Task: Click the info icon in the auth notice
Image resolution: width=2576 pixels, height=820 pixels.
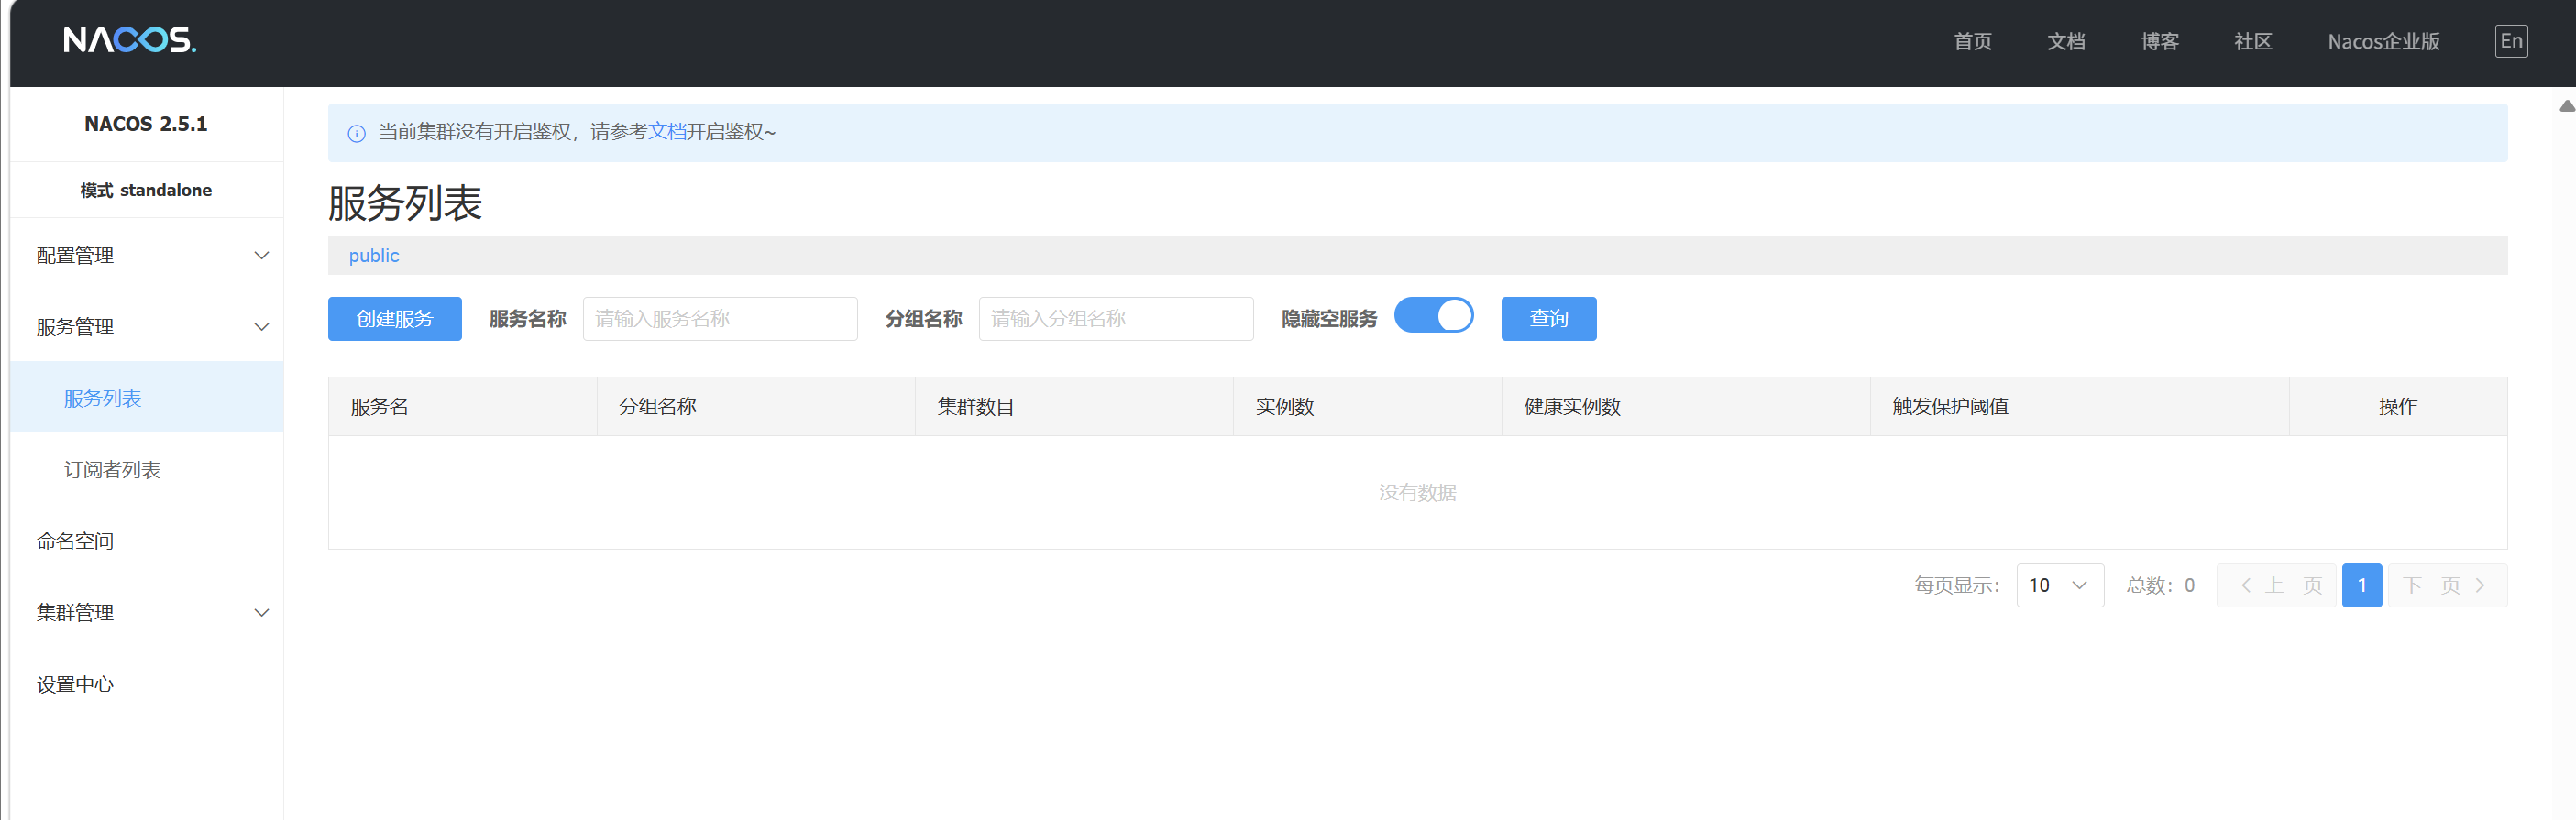Action: [356, 133]
